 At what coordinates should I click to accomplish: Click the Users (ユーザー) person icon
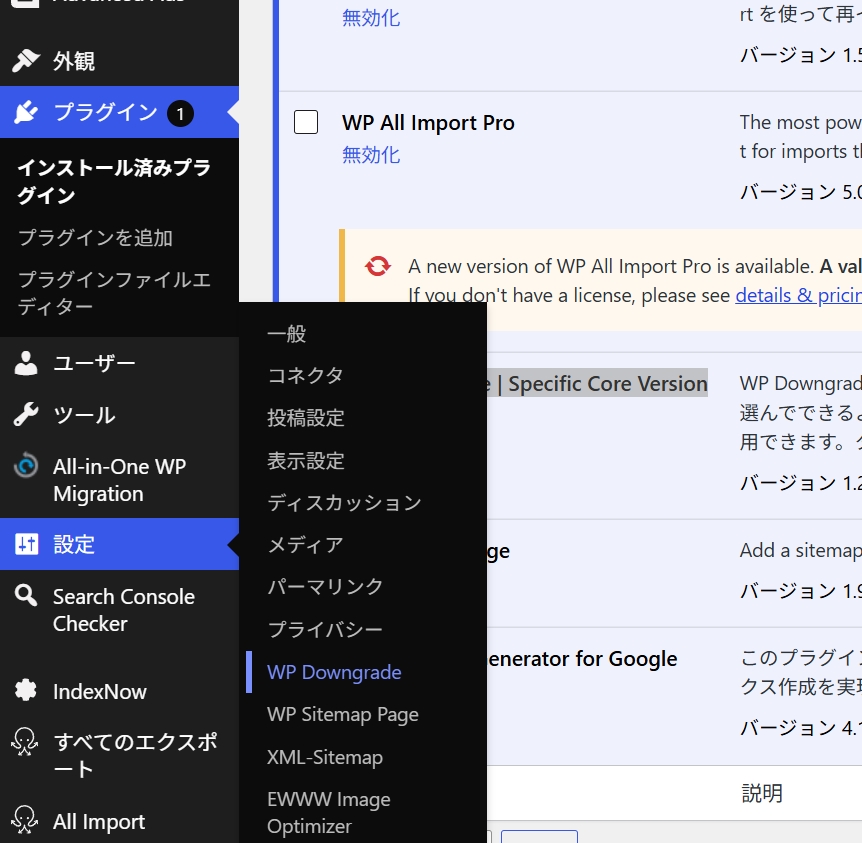(x=25, y=363)
